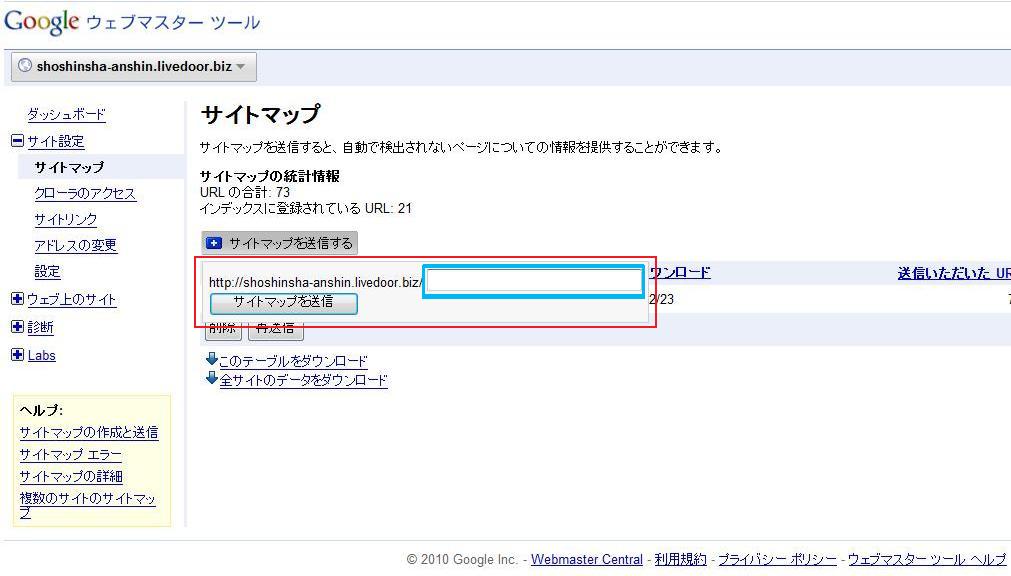Open help link 複数のサイトのサイトマップ
The width and height of the screenshot is (1011, 576).
pos(88,505)
